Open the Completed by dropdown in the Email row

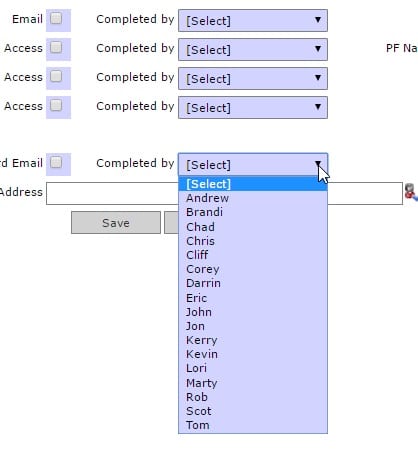(253, 20)
